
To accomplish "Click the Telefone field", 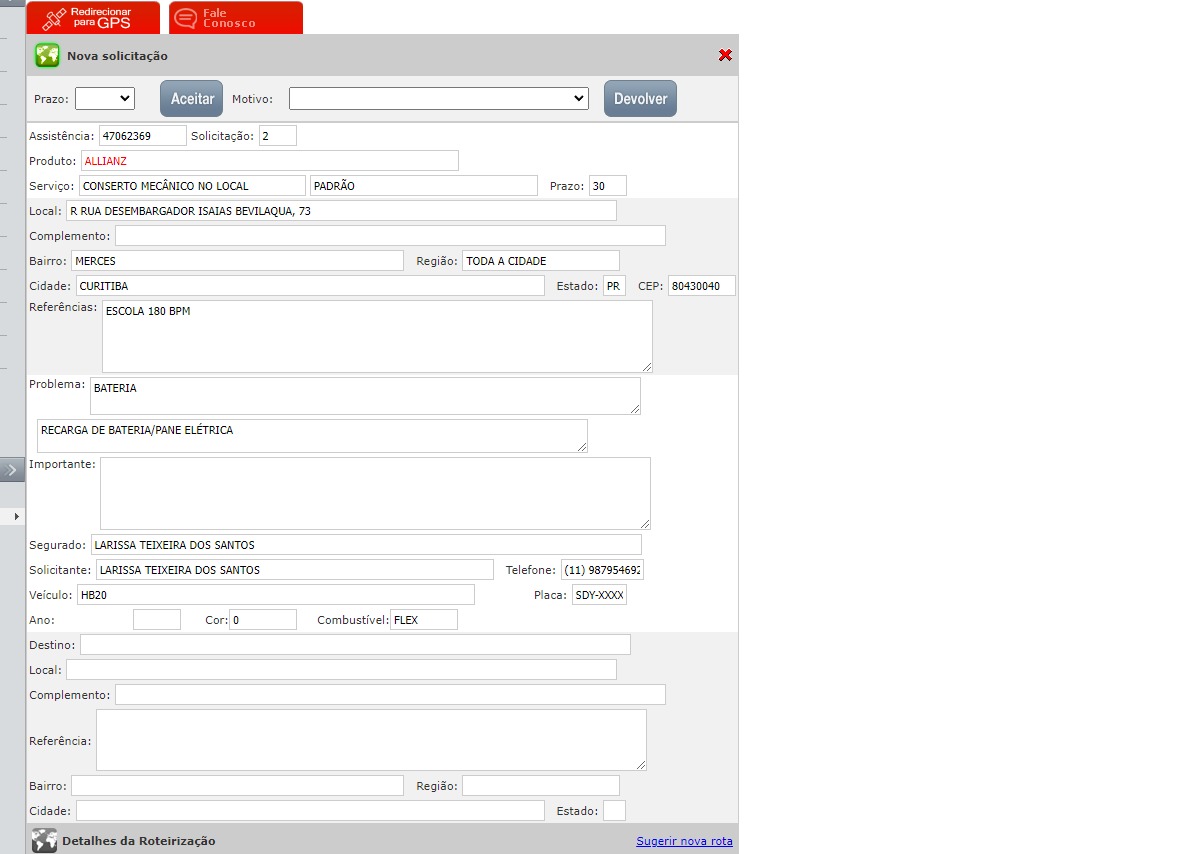I will click(x=602, y=569).
